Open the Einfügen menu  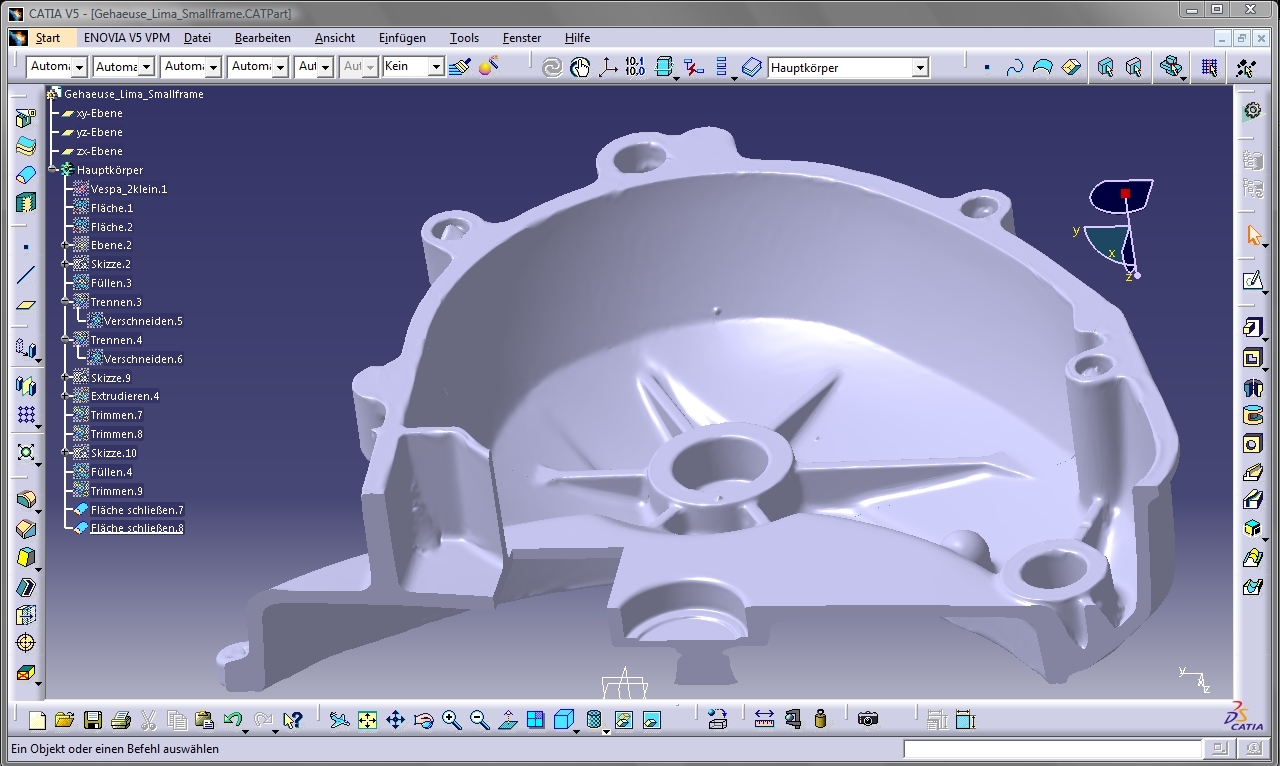click(402, 38)
